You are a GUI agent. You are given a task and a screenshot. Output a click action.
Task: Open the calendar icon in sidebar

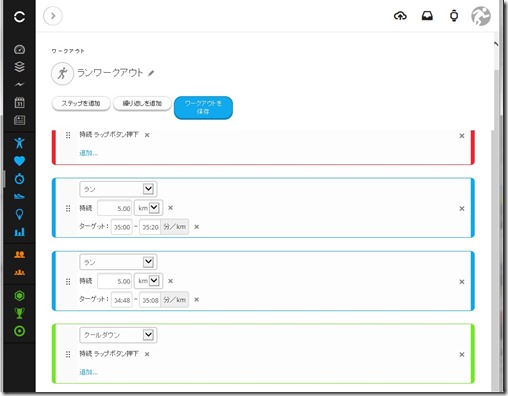19,102
